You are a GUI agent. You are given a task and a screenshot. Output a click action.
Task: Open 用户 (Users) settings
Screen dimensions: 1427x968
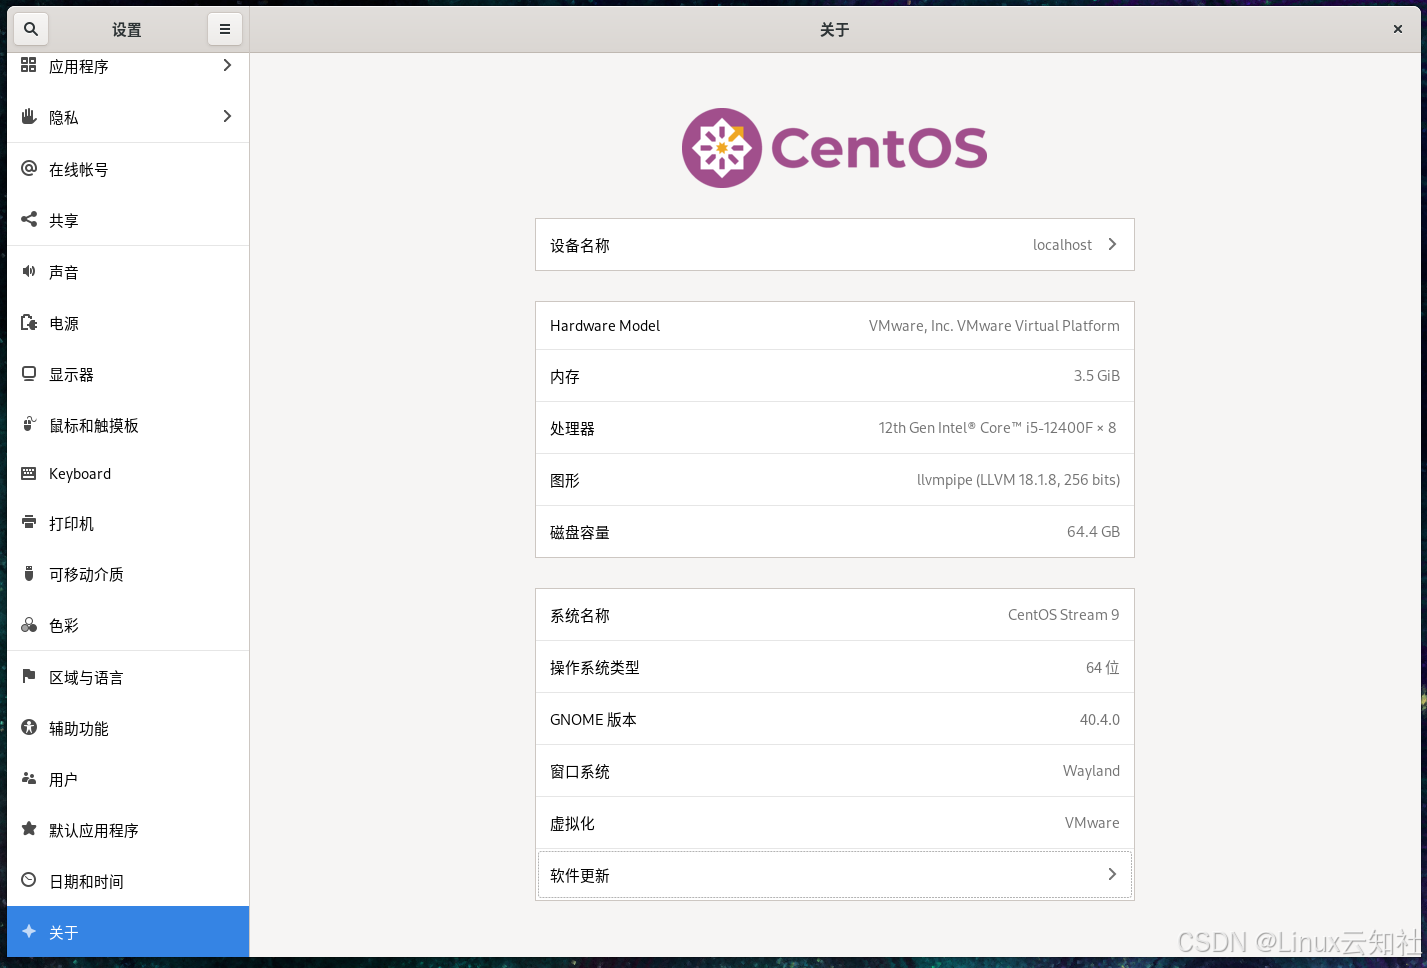click(62, 779)
